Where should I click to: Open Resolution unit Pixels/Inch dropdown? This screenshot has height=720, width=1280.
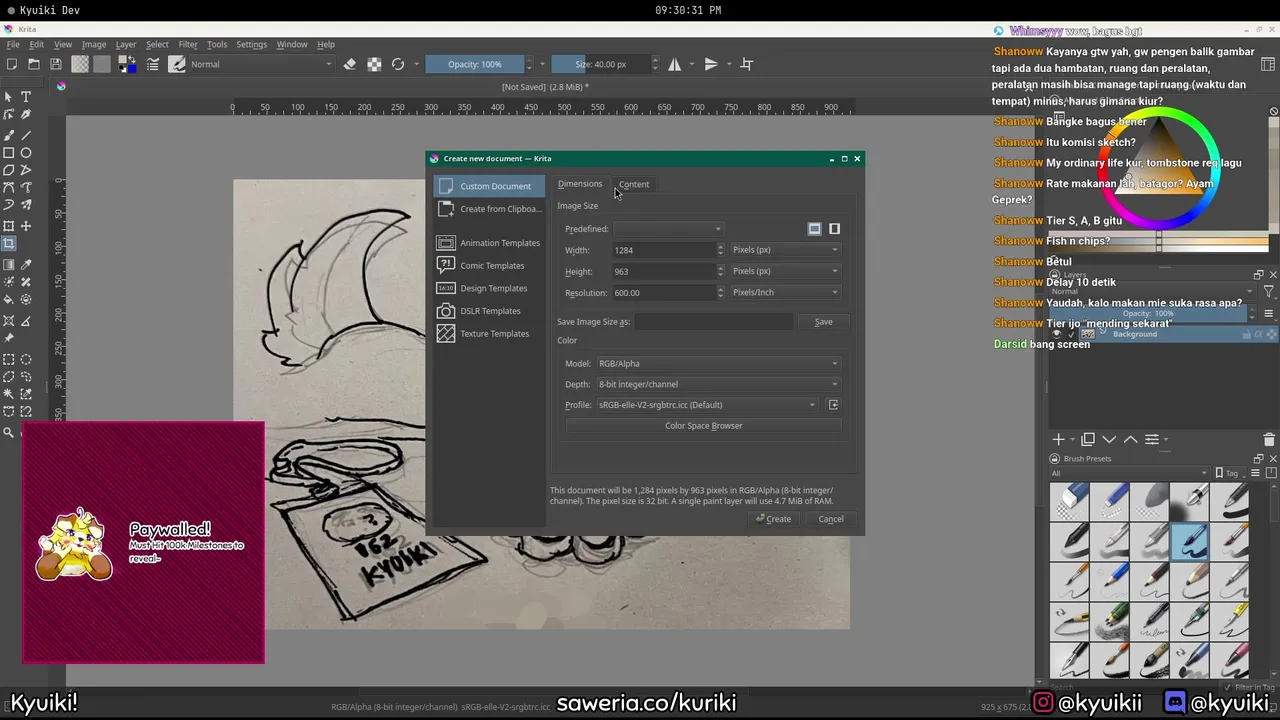point(785,293)
